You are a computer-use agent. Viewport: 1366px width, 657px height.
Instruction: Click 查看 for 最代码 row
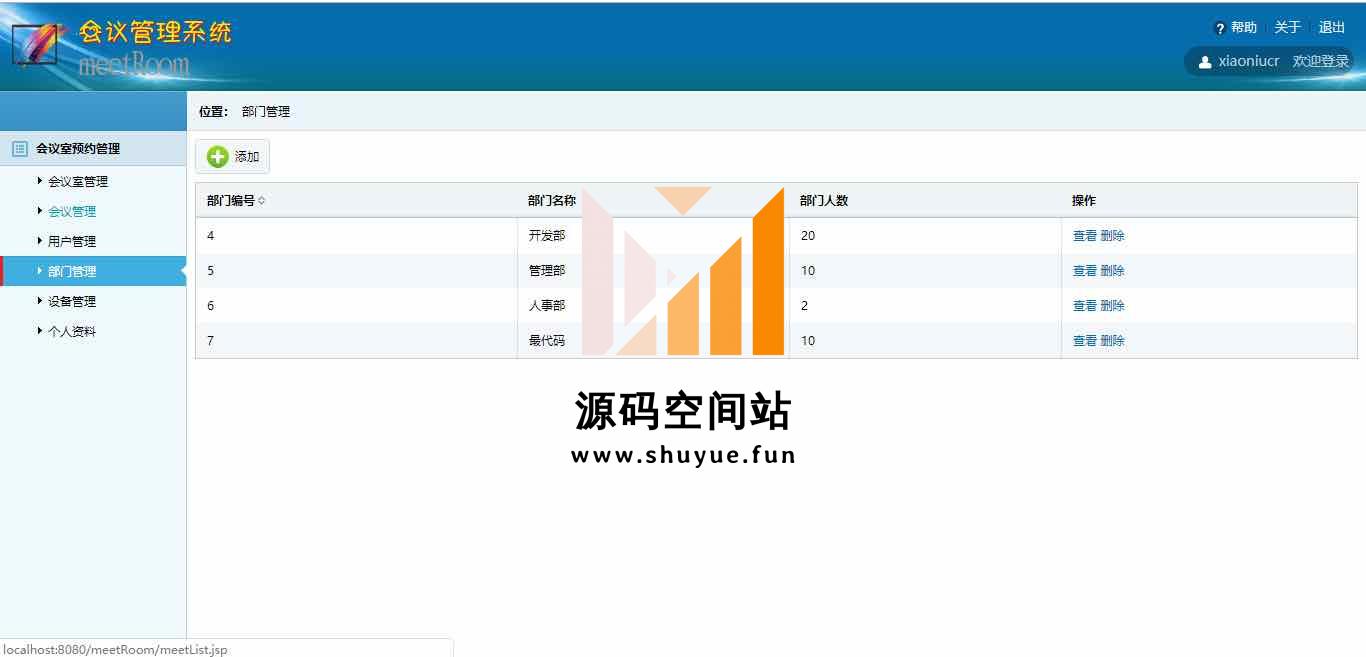1085,341
